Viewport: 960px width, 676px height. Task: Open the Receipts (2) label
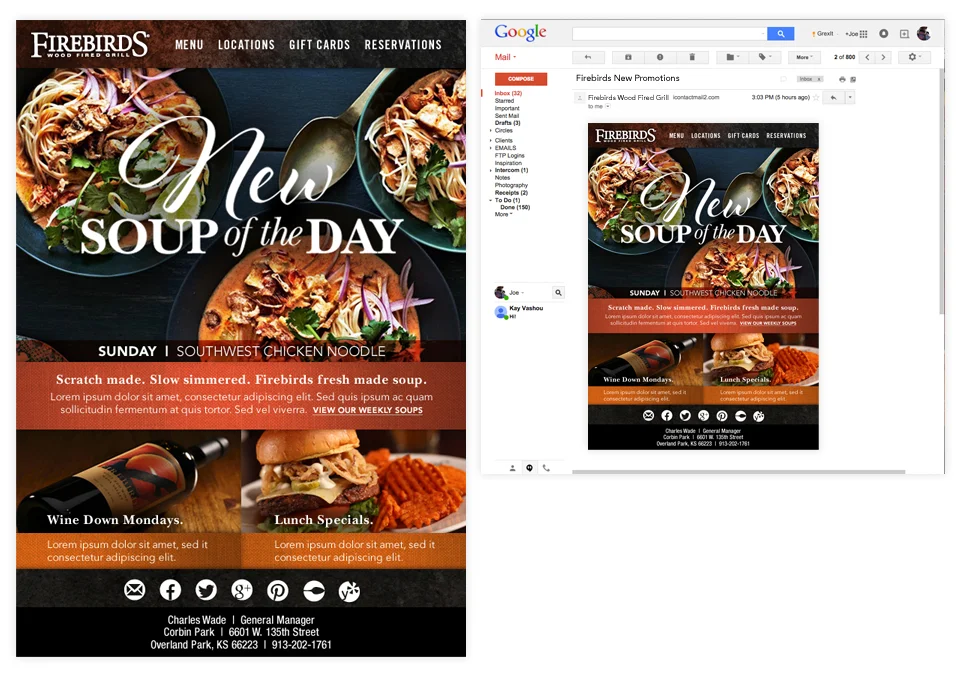click(511, 192)
